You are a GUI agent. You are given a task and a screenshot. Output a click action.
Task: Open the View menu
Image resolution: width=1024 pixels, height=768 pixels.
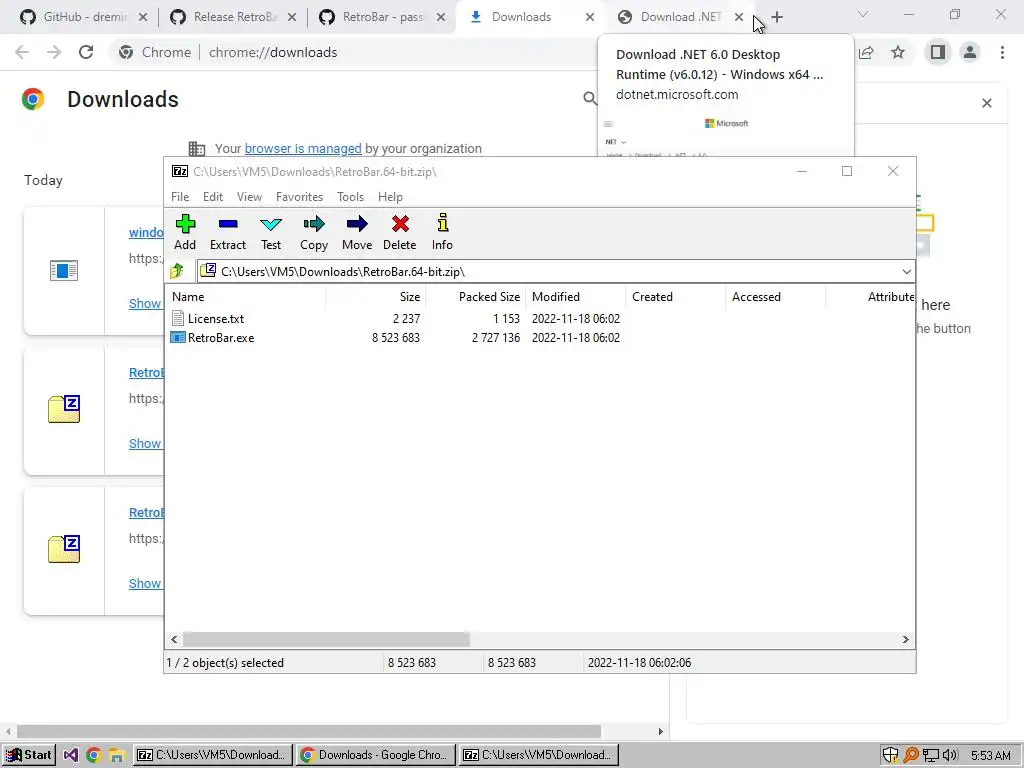pos(249,197)
